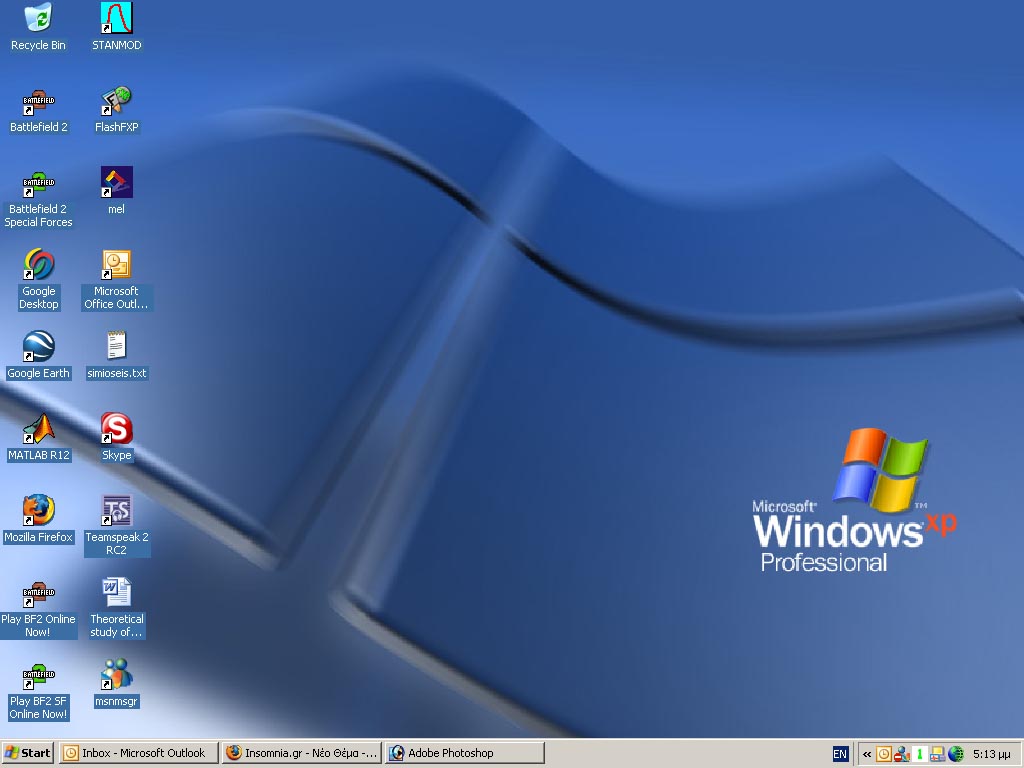Click the MSN Messenger tray status icon

(901, 754)
